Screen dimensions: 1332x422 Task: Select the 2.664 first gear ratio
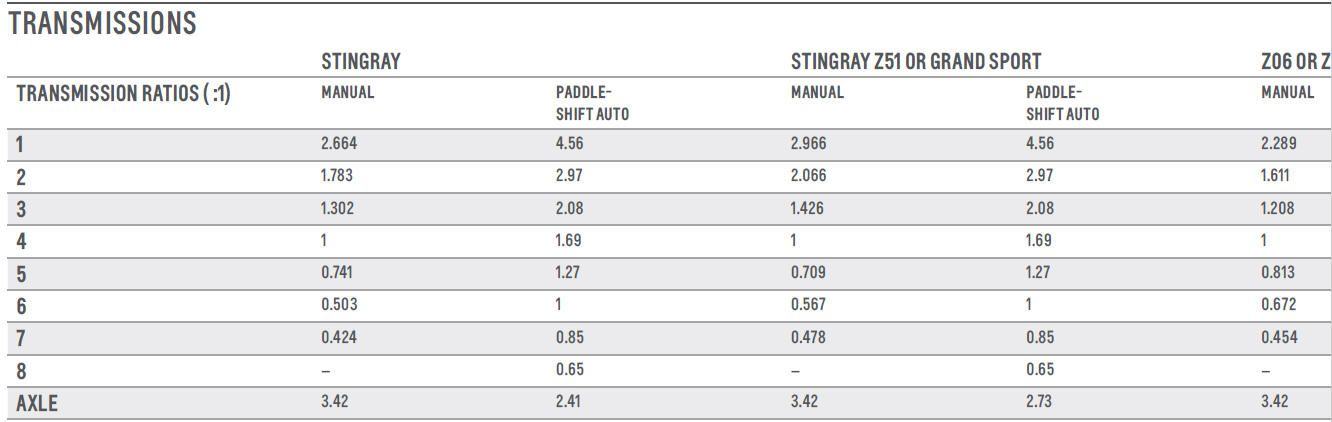tap(339, 143)
